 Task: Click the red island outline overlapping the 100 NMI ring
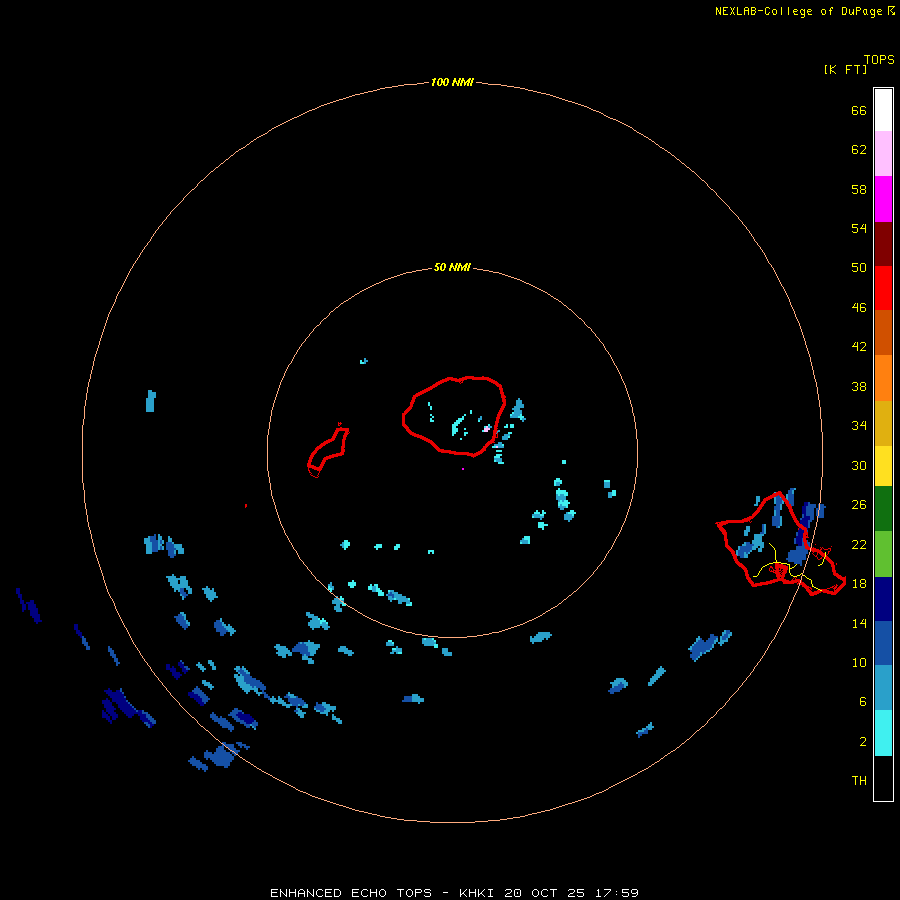[781, 543]
